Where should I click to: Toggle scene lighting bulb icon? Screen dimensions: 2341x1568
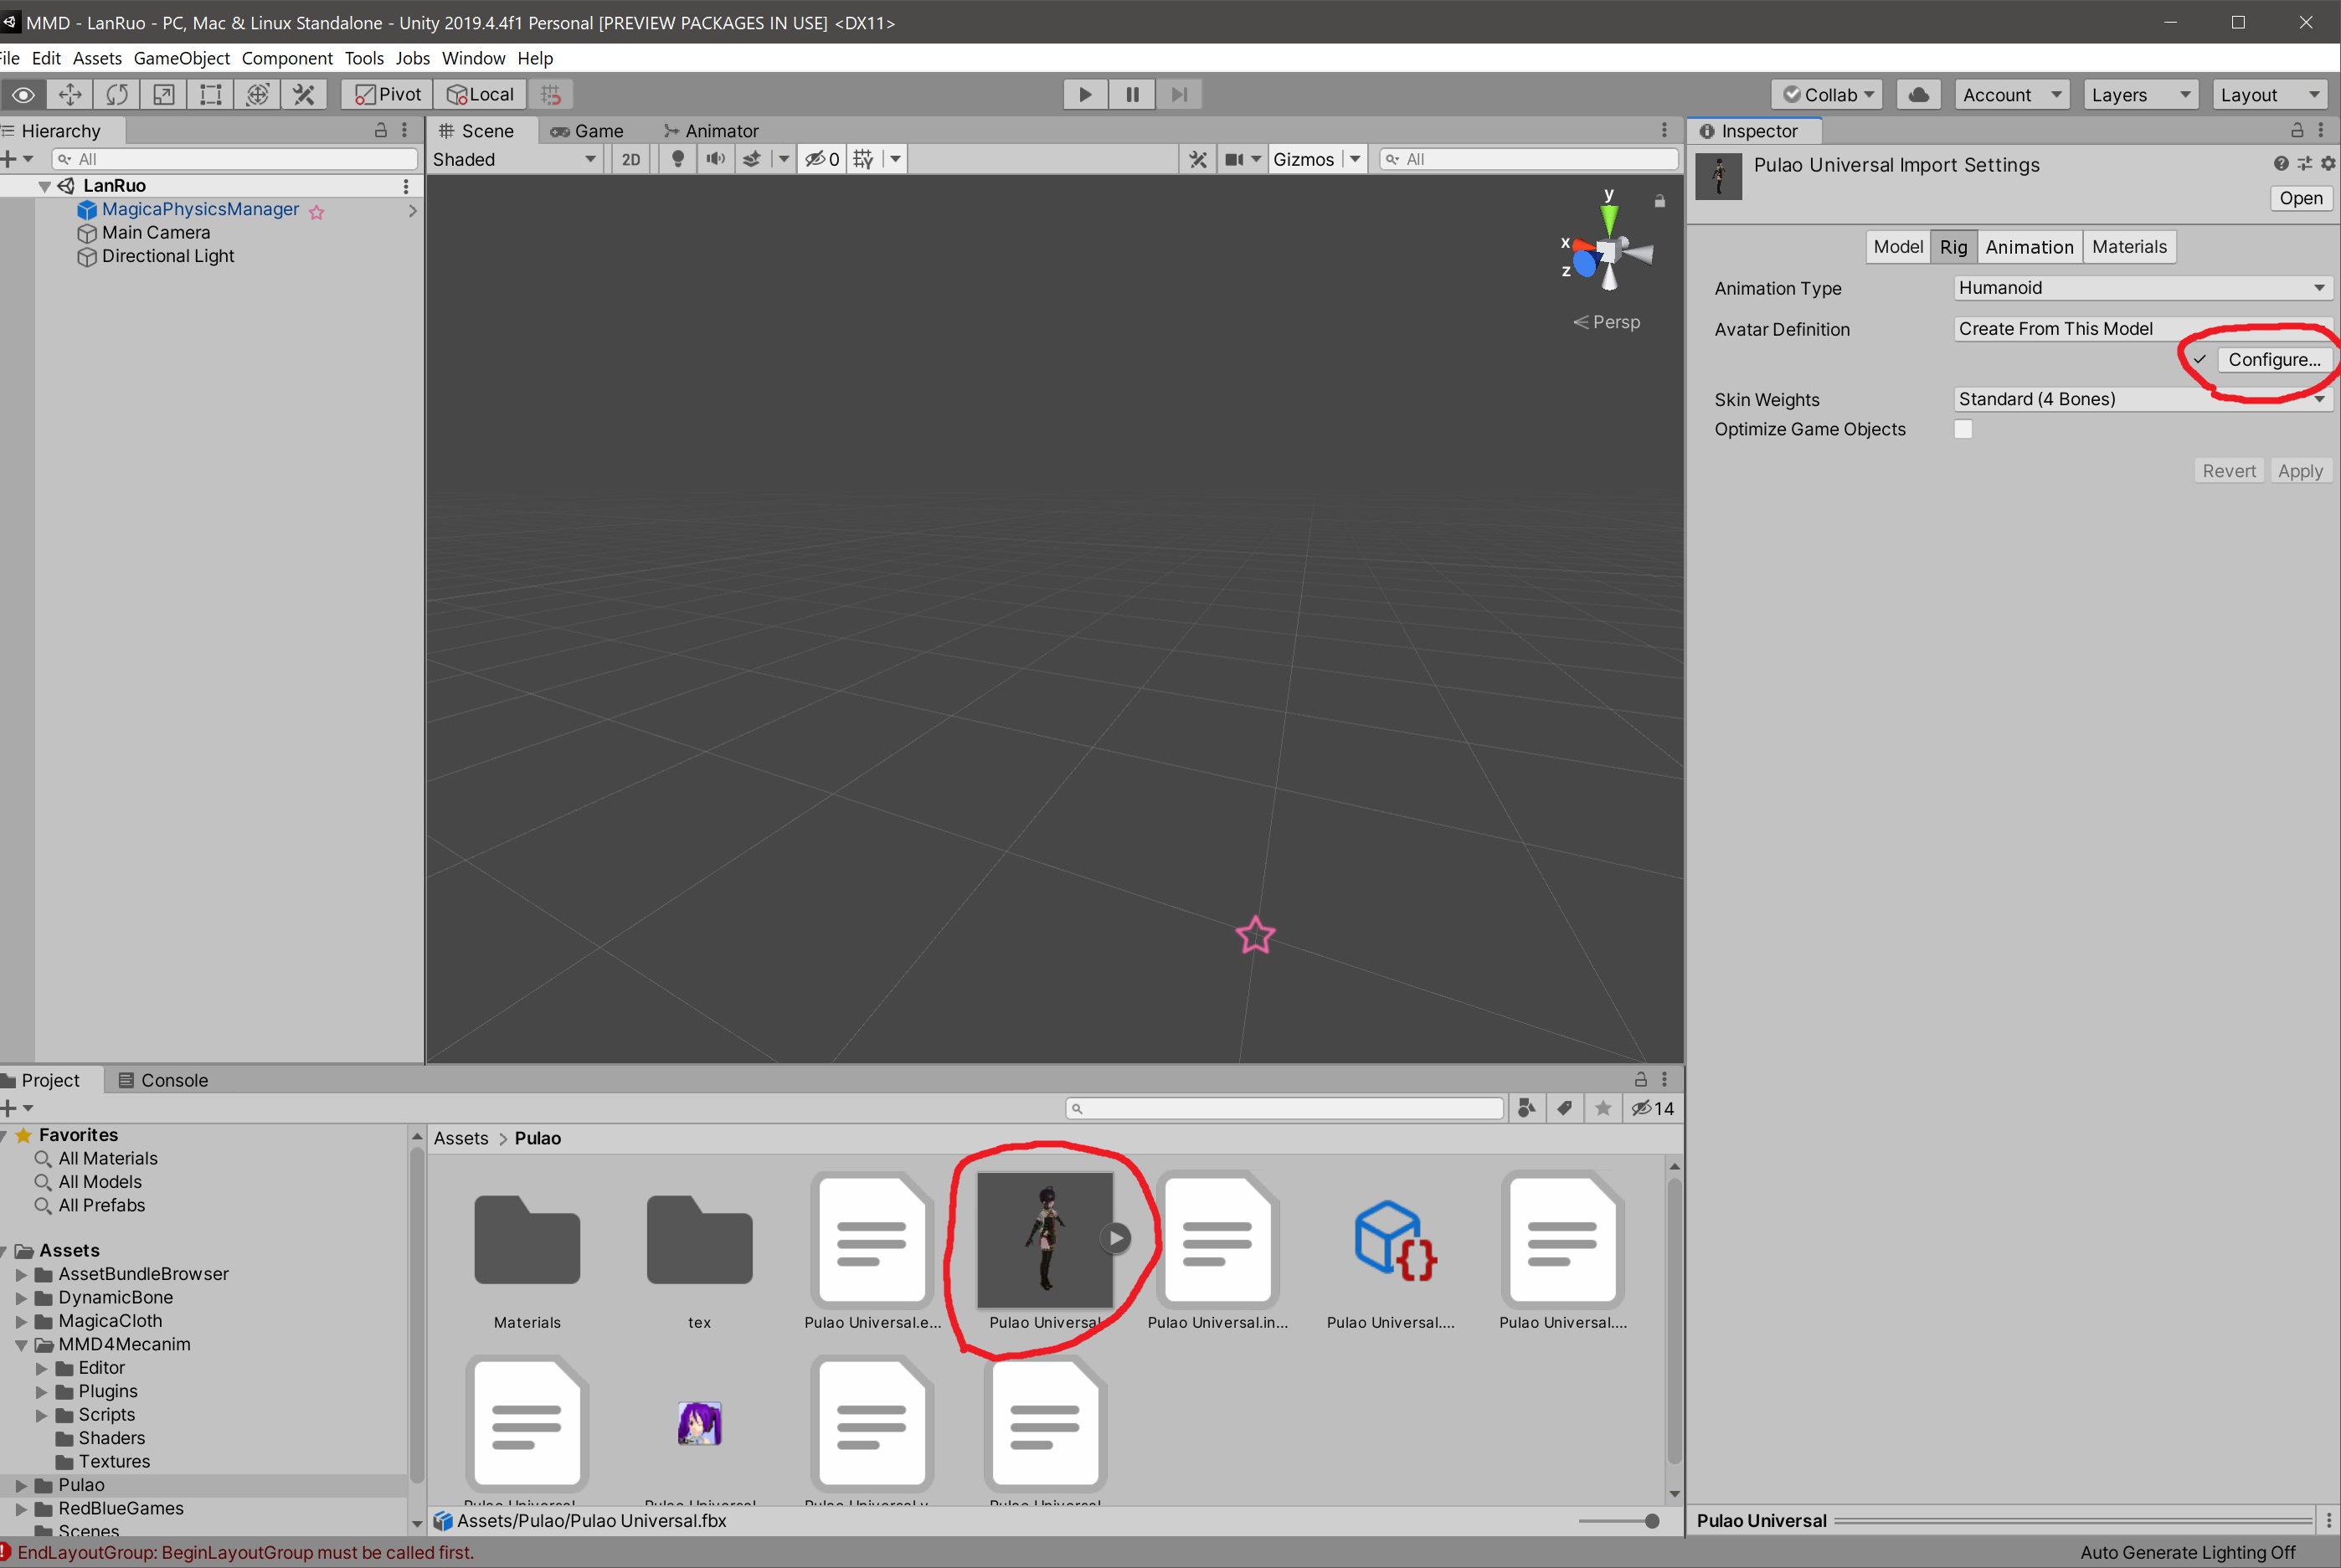click(x=678, y=159)
